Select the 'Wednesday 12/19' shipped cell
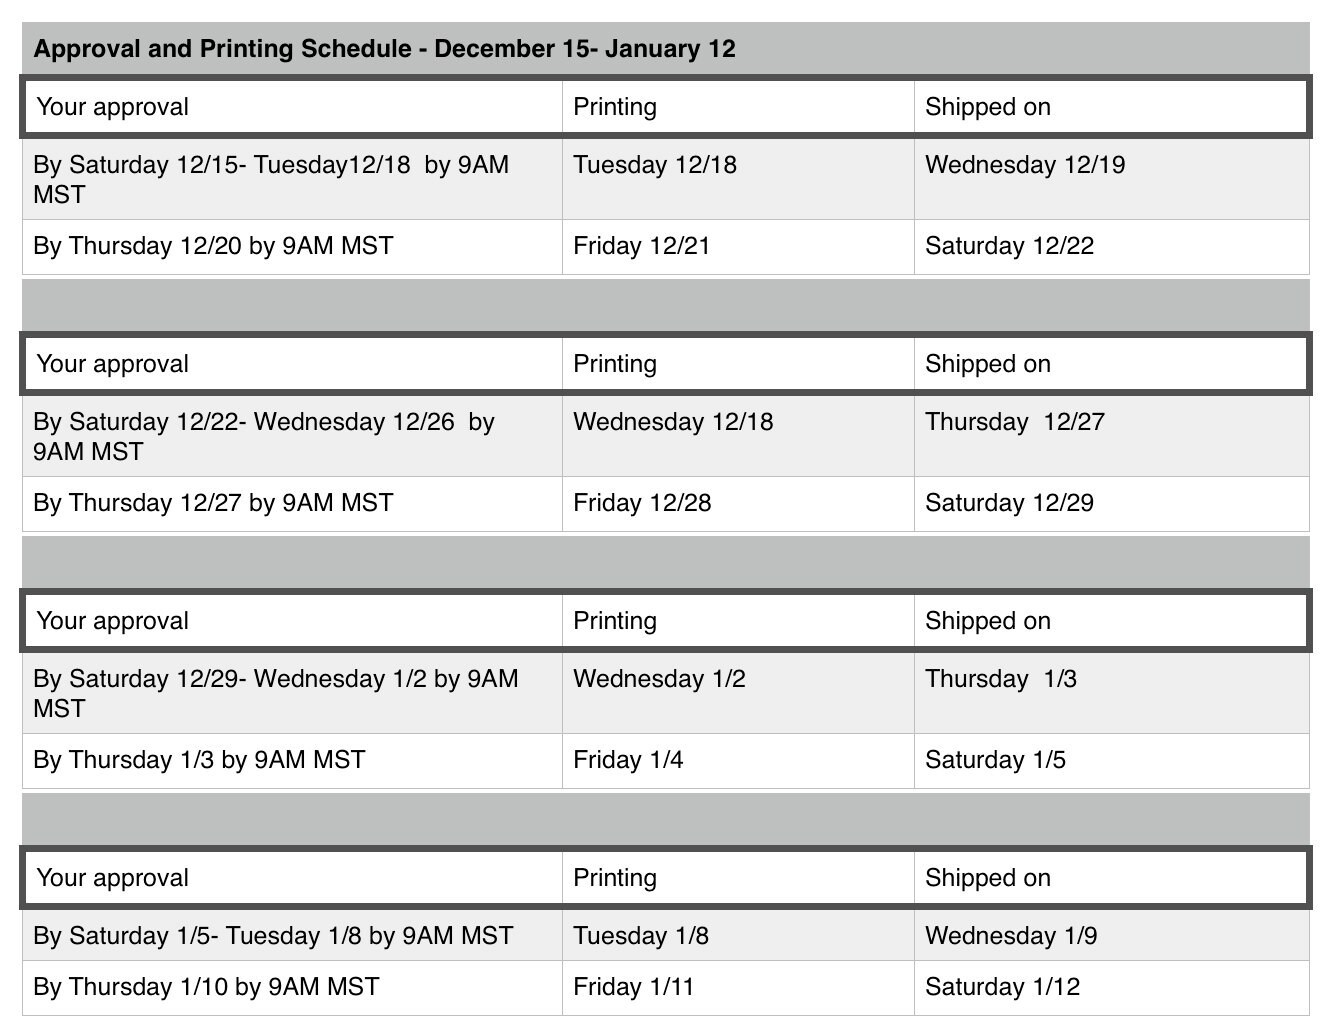This screenshot has width=1334, height=1034. tap(1111, 180)
